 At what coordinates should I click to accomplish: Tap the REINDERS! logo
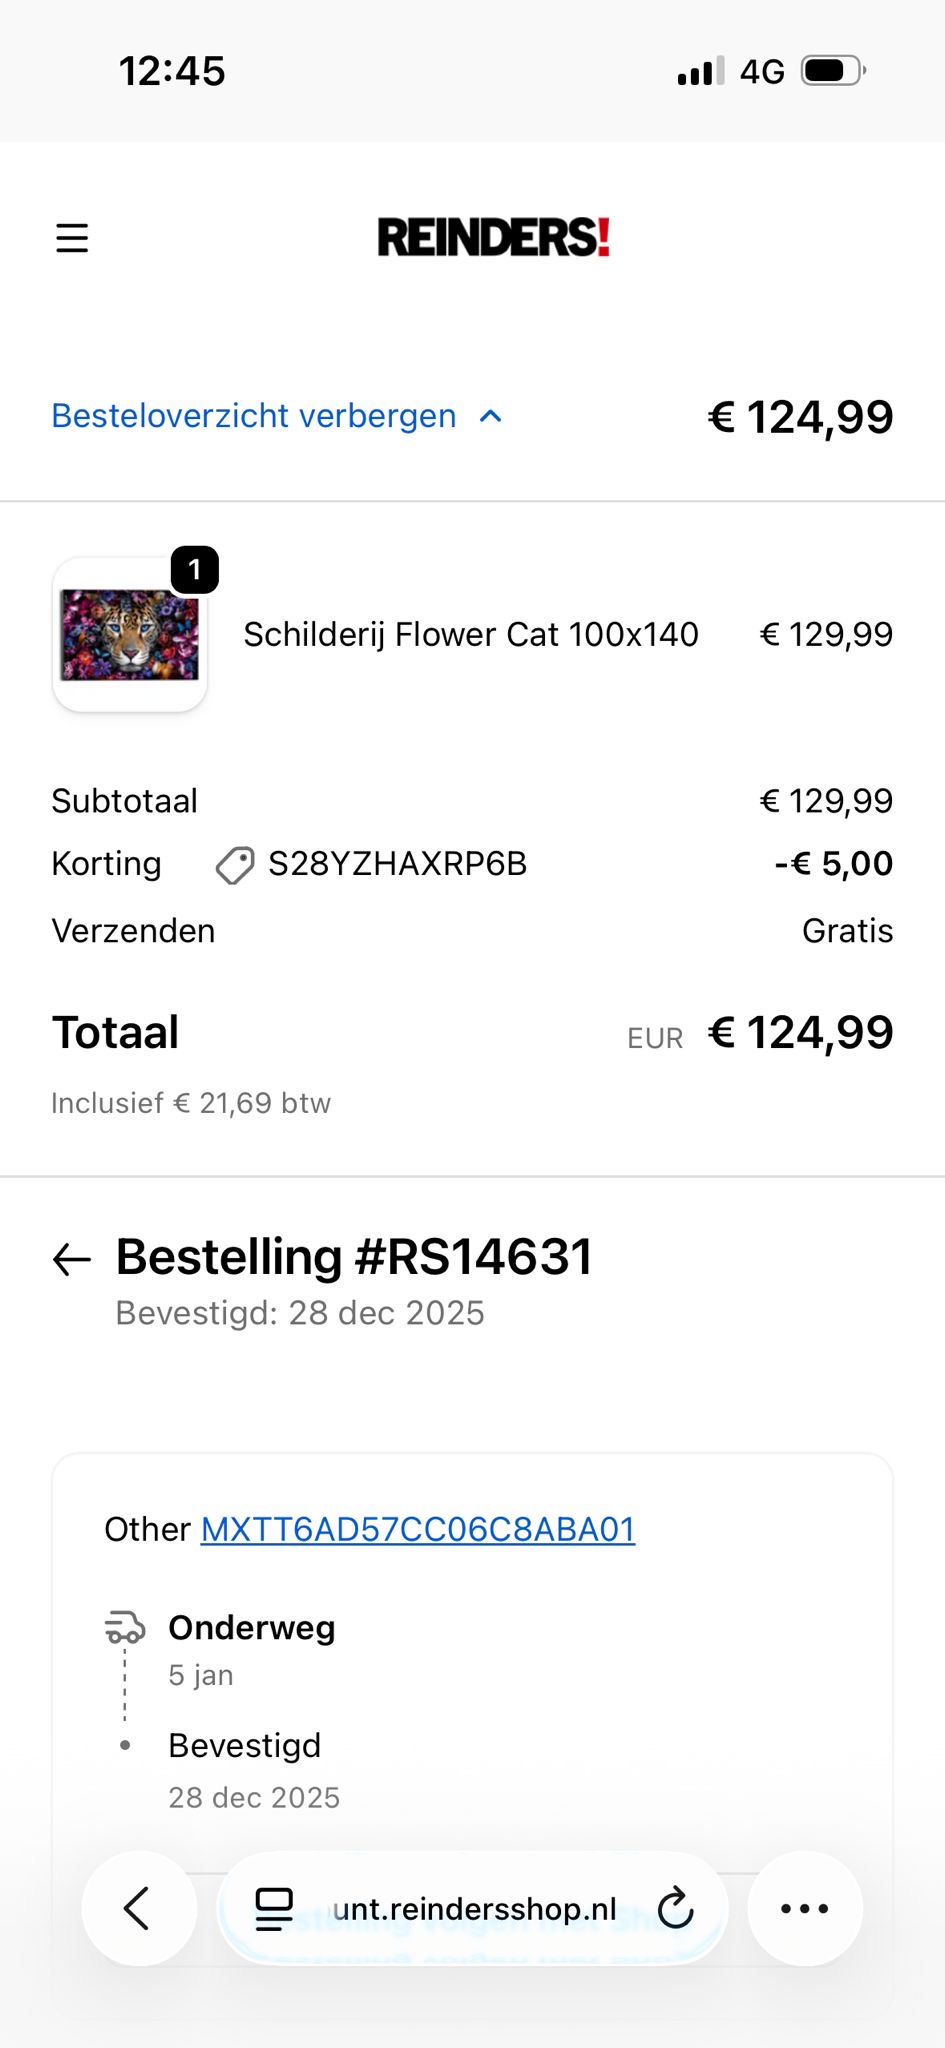click(x=493, y=238)
